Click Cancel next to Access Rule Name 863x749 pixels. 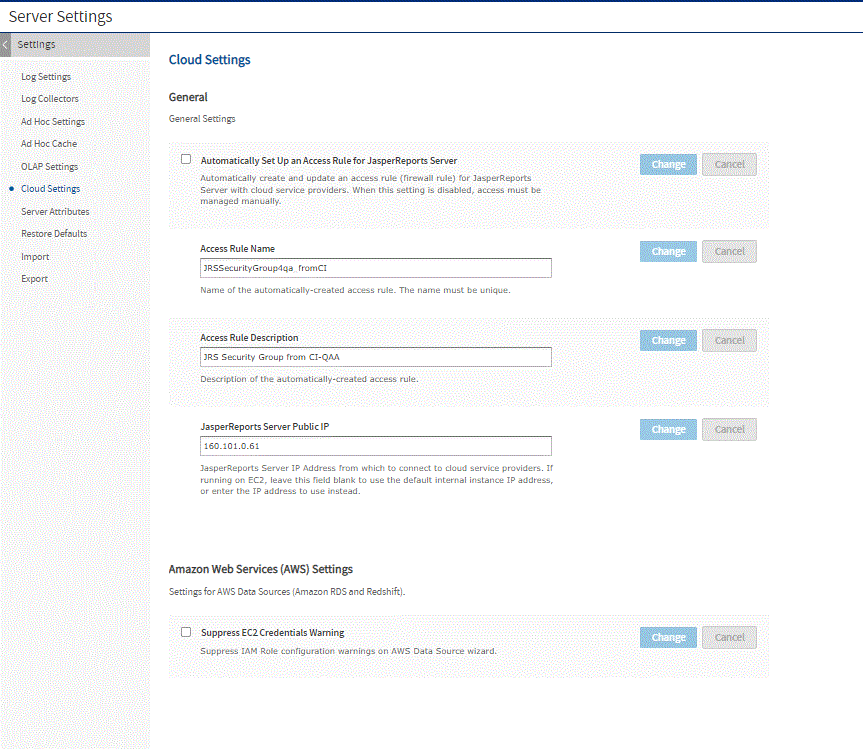pos(729,251)
